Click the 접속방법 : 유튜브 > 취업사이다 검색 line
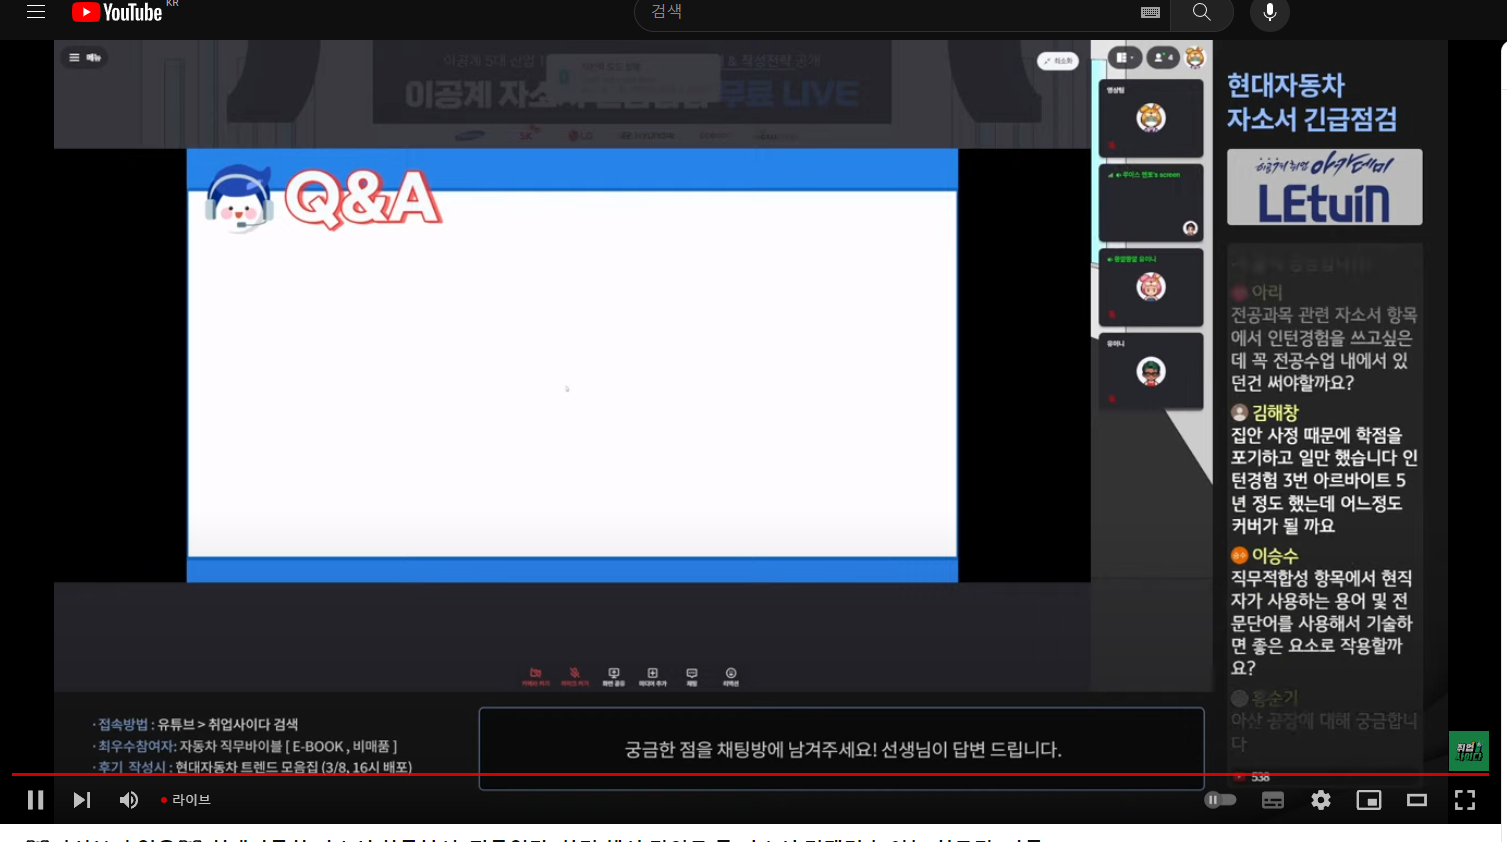This screenshot has width=1507, height=842. (196, 724)
